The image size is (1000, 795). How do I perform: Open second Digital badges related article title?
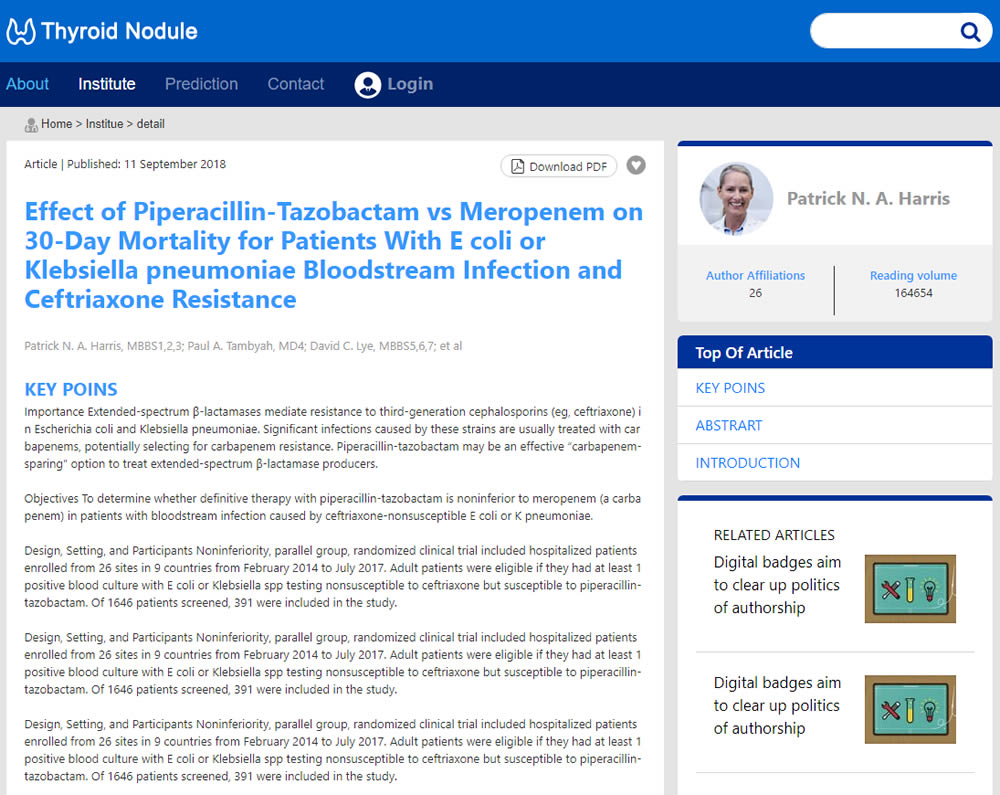click(777, 706)
